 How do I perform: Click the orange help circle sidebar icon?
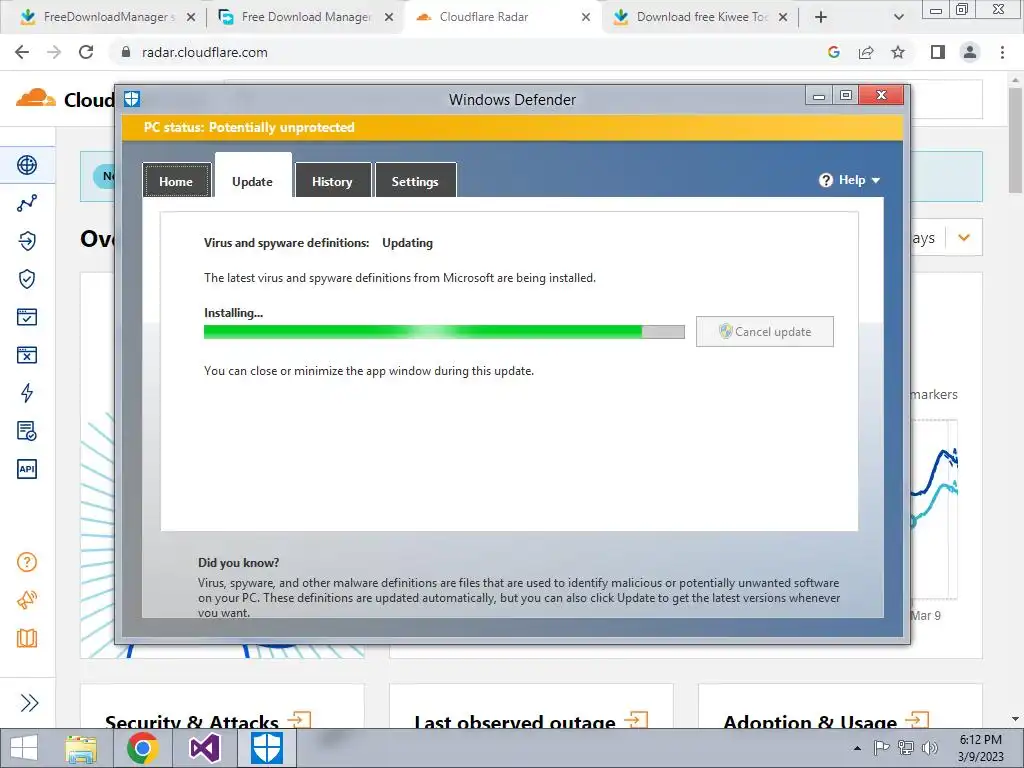coord(27,562)
